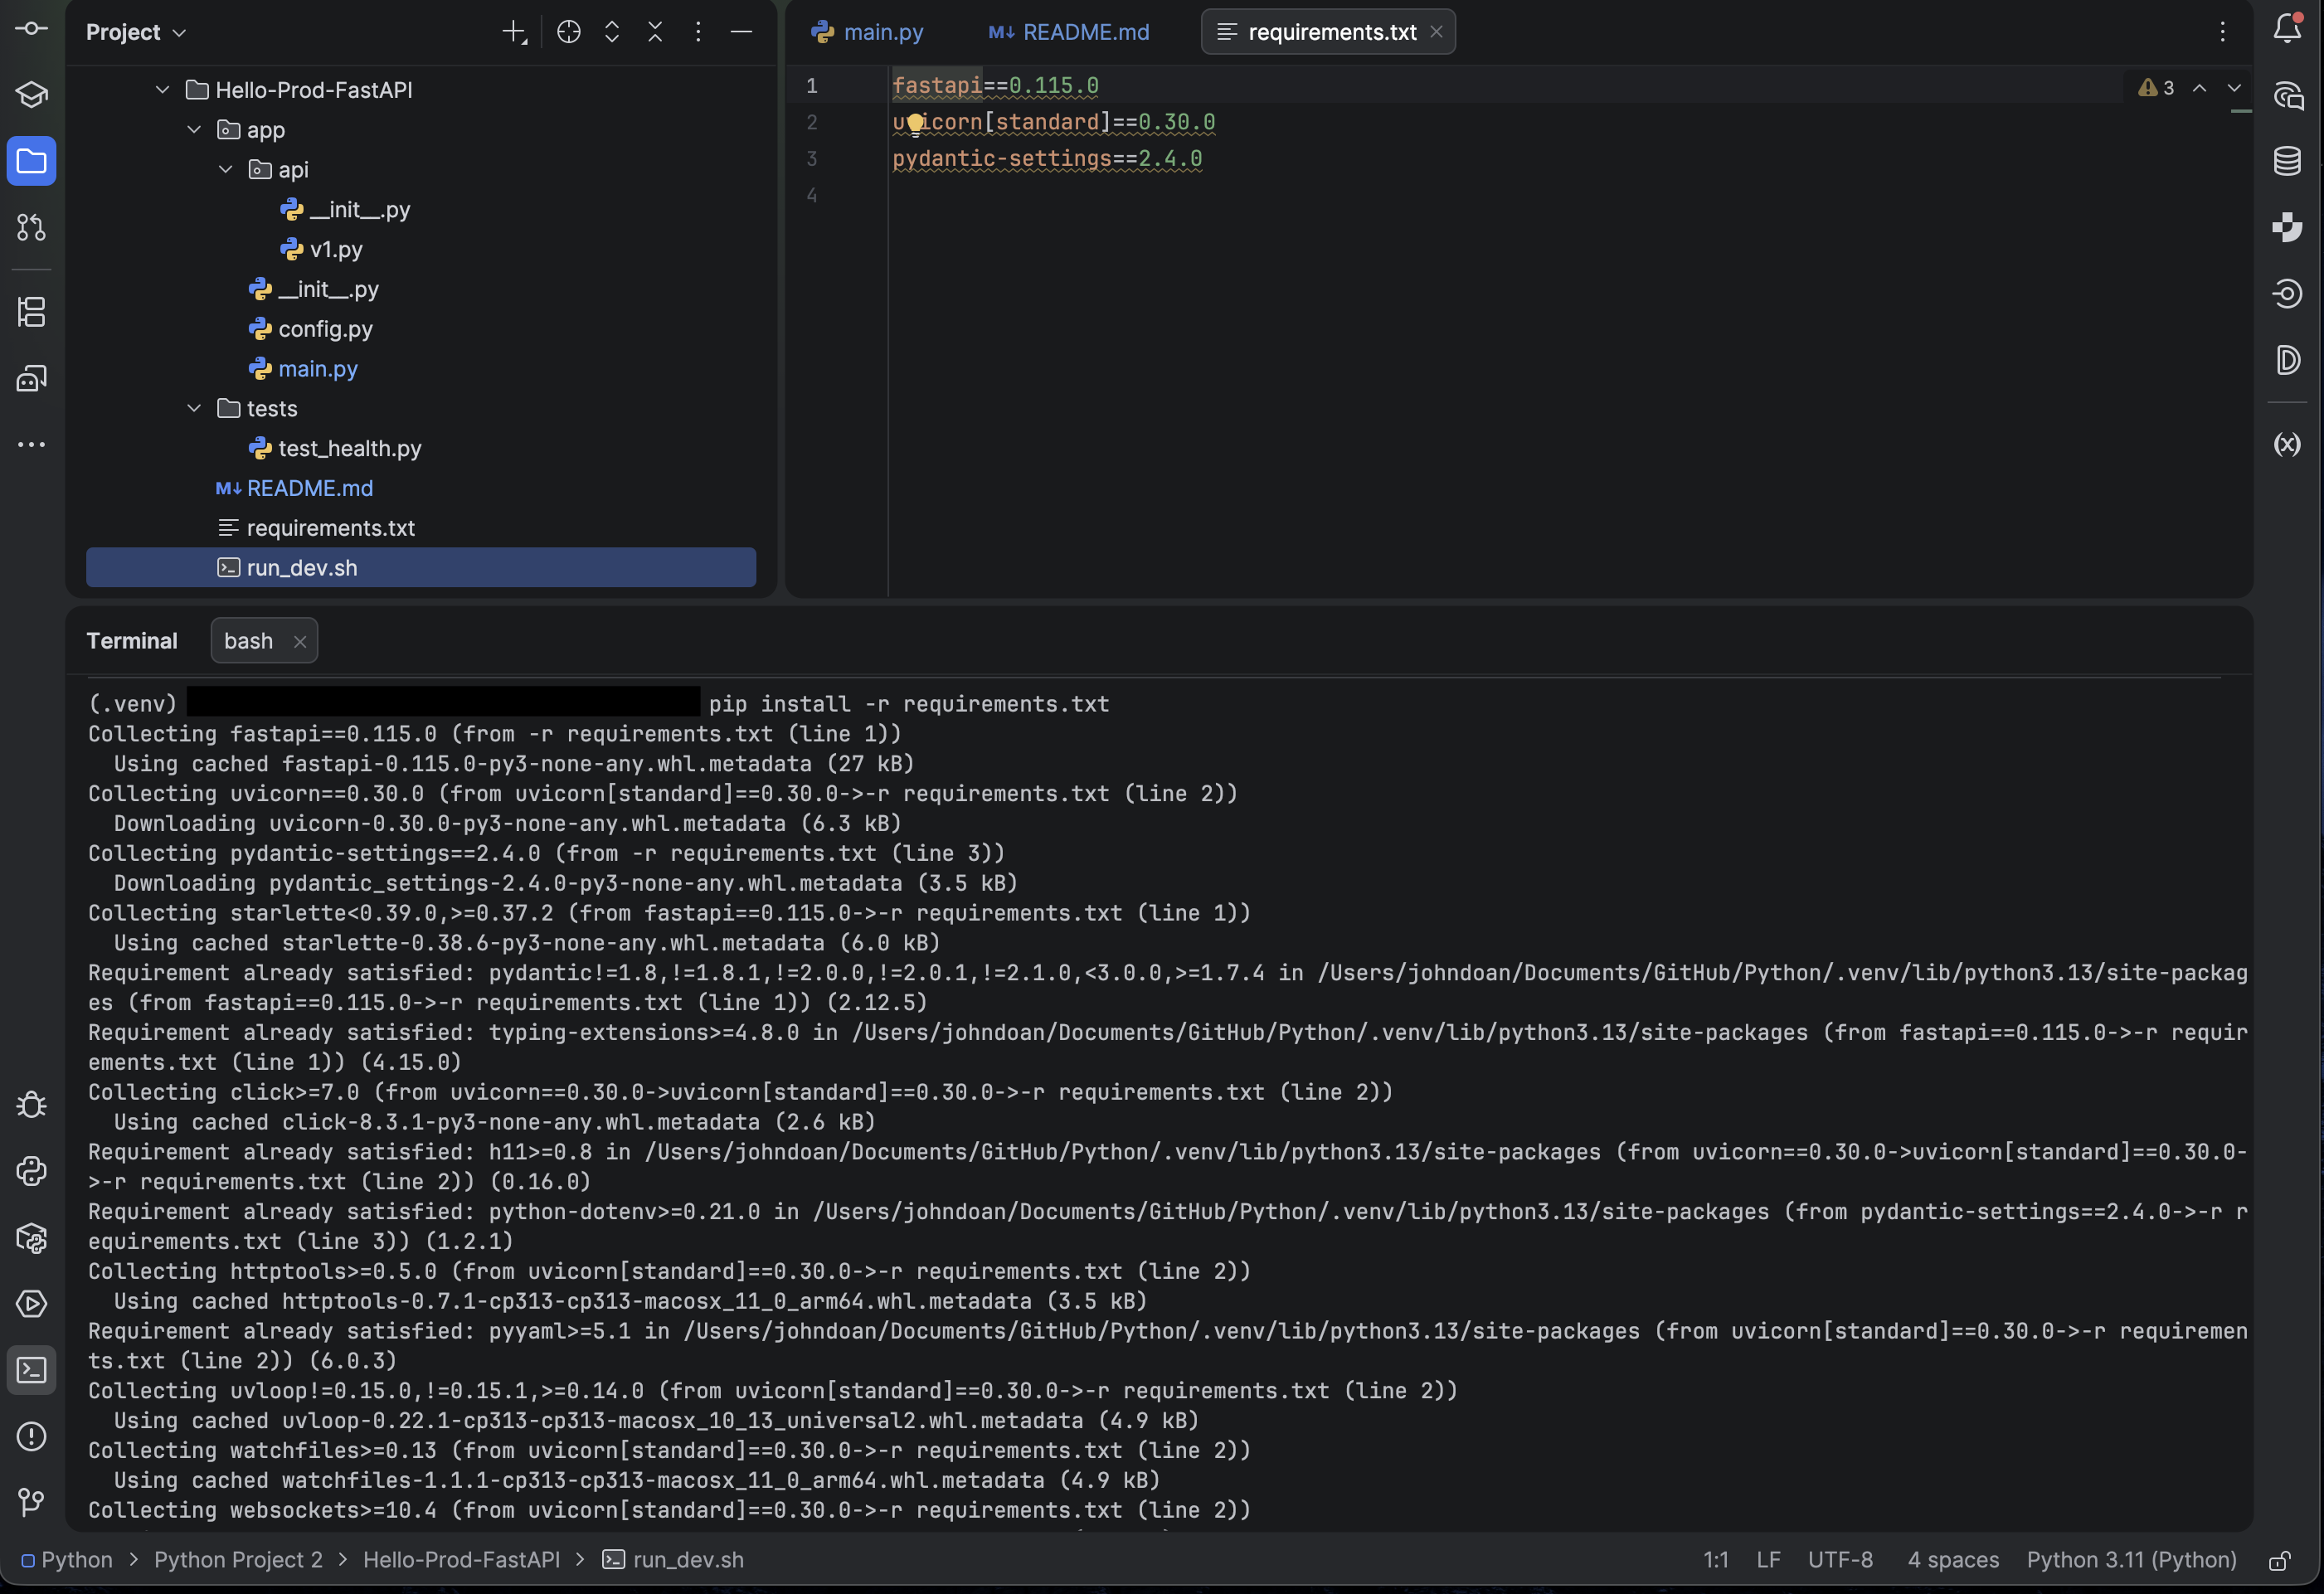Collapse the tests folder chevron
The image size is (2324, 1594).
[194, 408]
